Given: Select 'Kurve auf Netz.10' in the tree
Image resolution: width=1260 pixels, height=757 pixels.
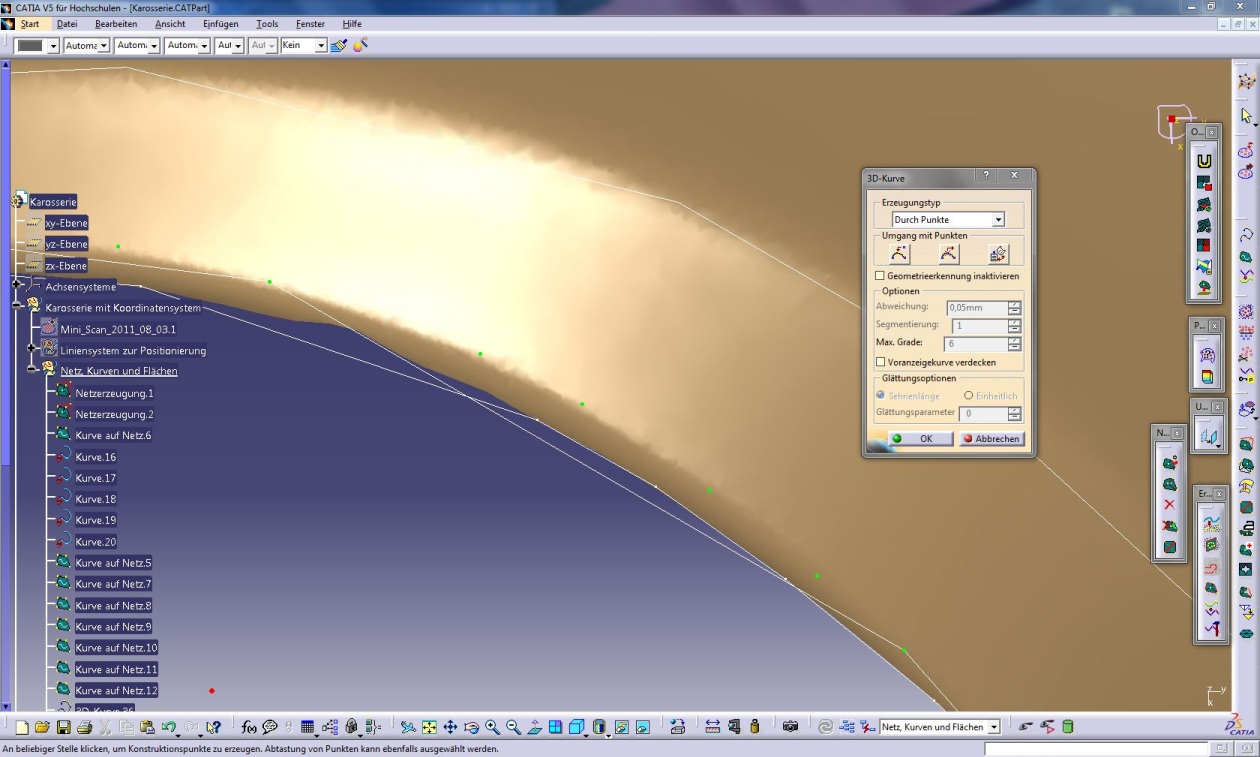Looking at the screenshot, I should click(116, 648).
